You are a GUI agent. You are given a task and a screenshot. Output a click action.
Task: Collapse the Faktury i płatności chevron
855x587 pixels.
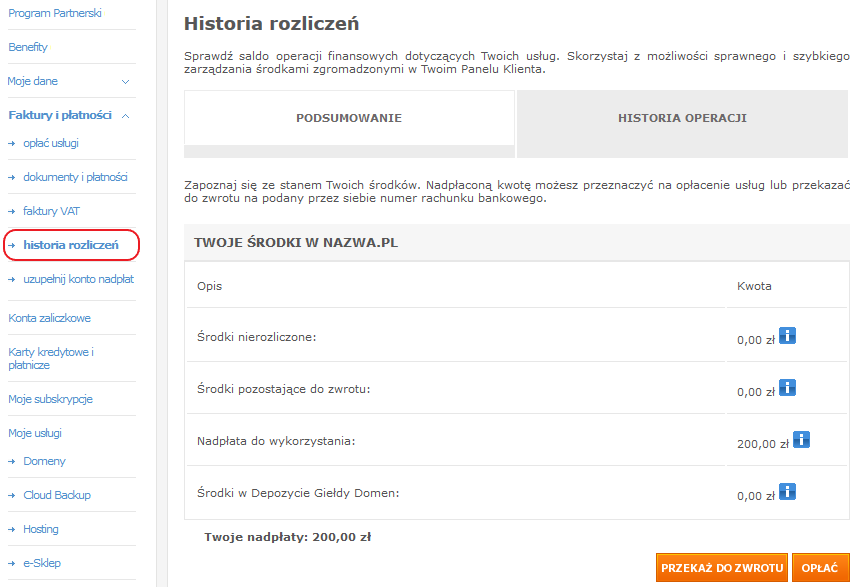(125, 116)
